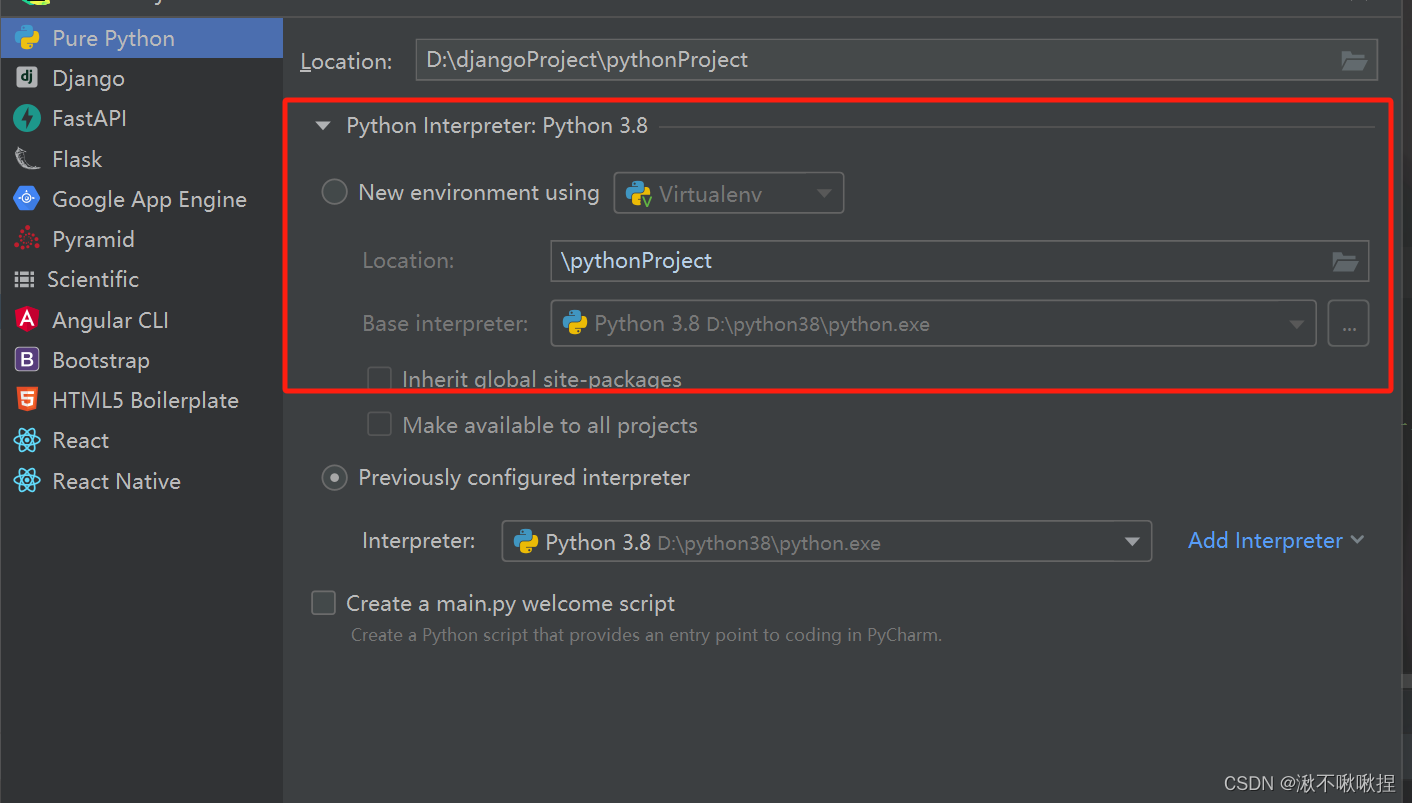Click the React Native atom icon
1412x803 pixels.
click(27, 481)
